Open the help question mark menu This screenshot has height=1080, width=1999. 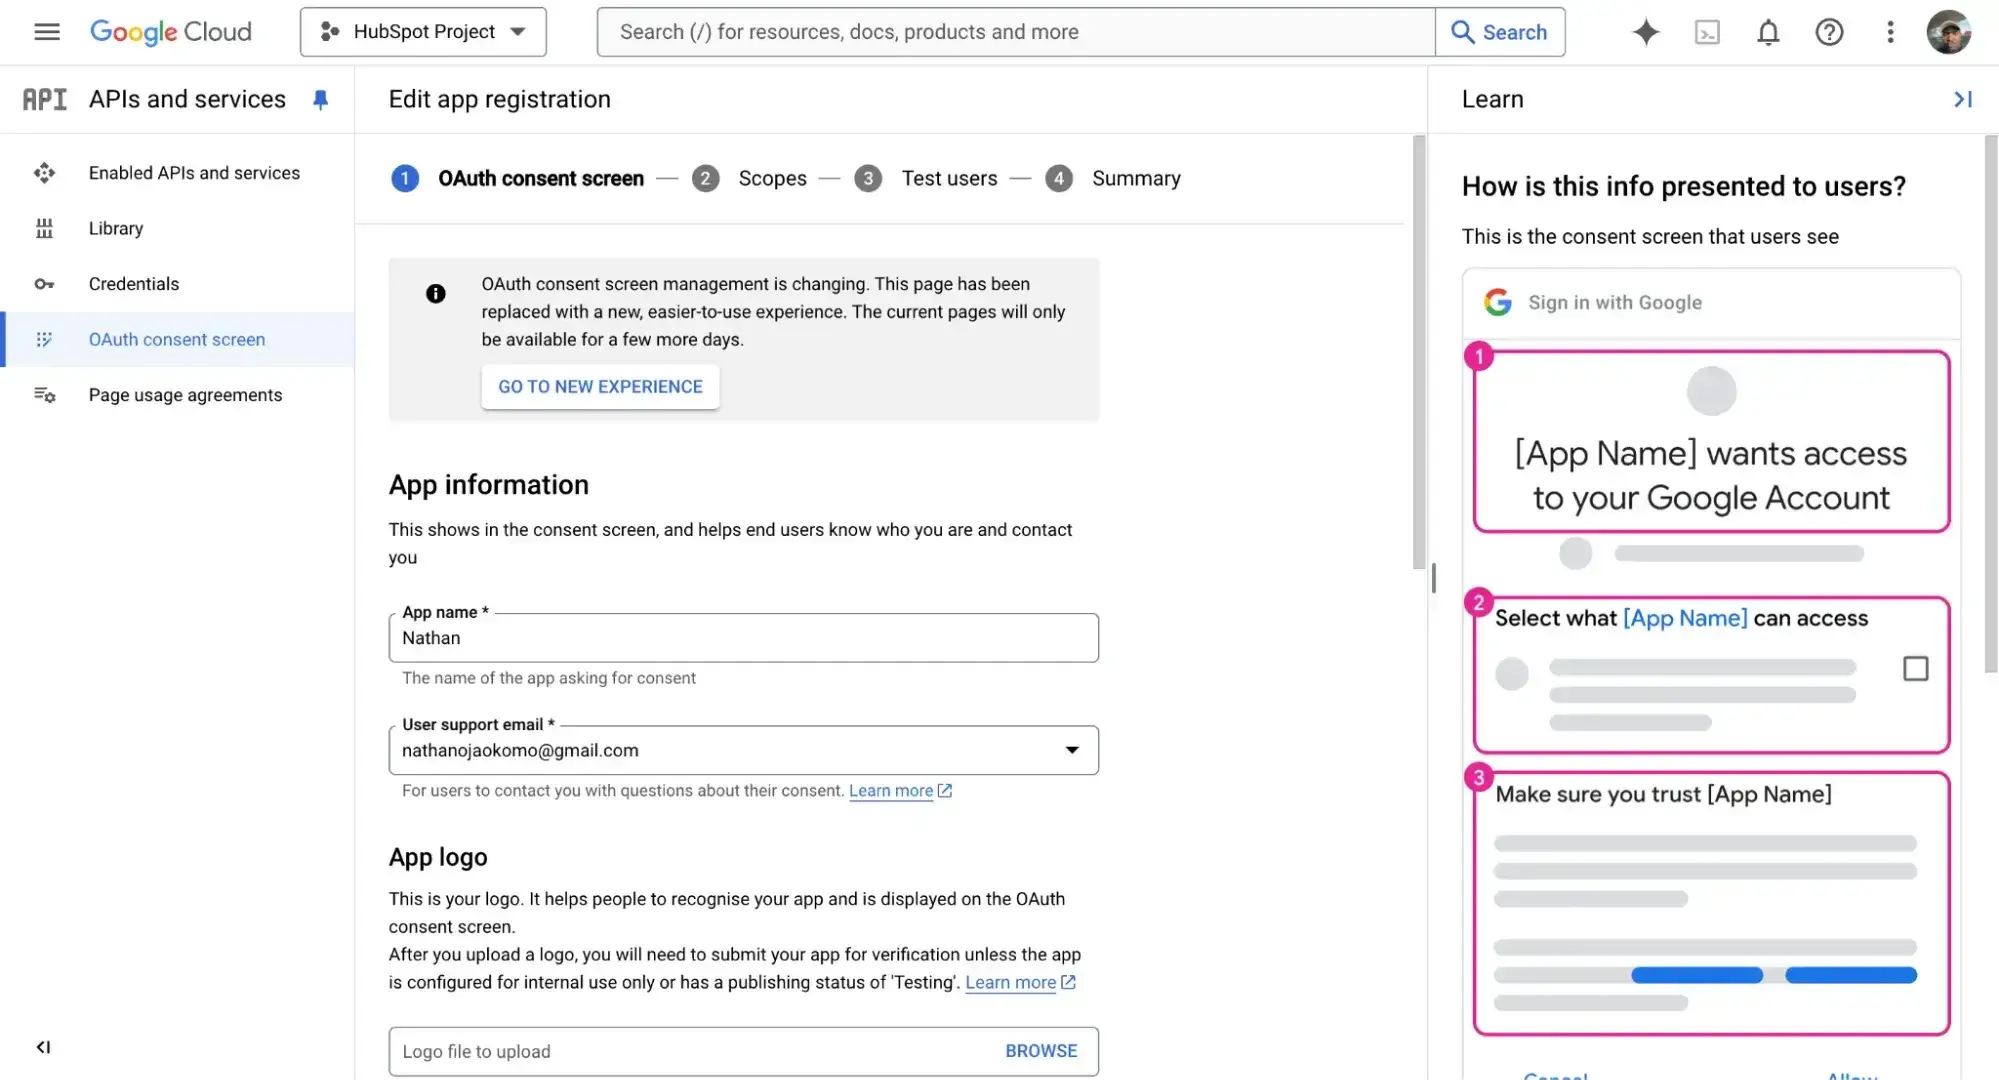click(1829, 32)
